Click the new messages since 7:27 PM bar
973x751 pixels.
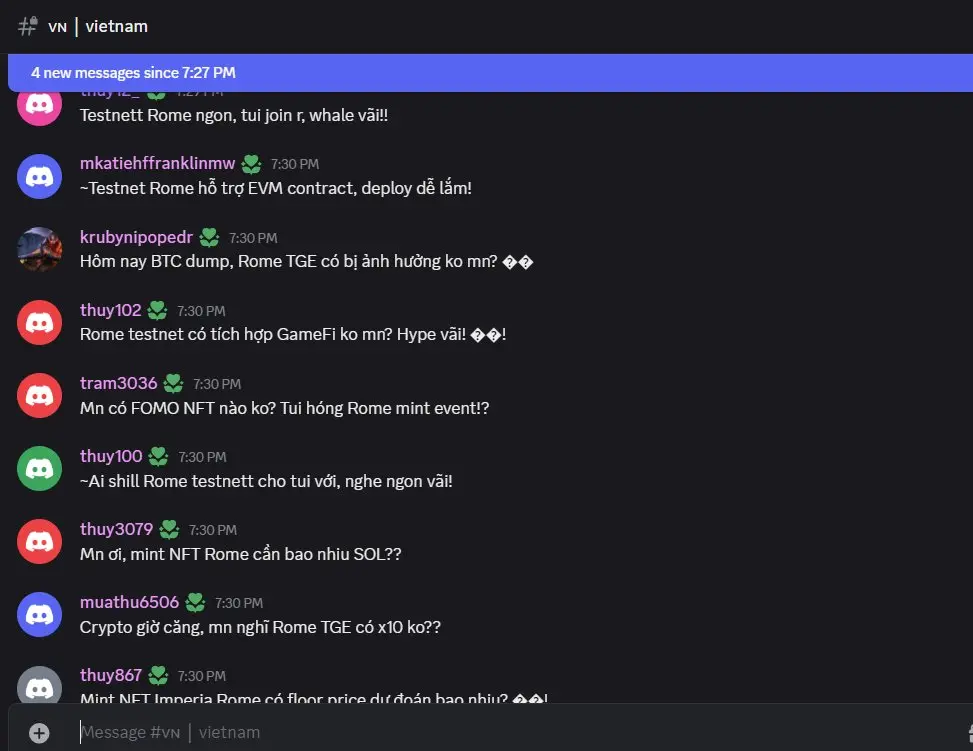490,73
